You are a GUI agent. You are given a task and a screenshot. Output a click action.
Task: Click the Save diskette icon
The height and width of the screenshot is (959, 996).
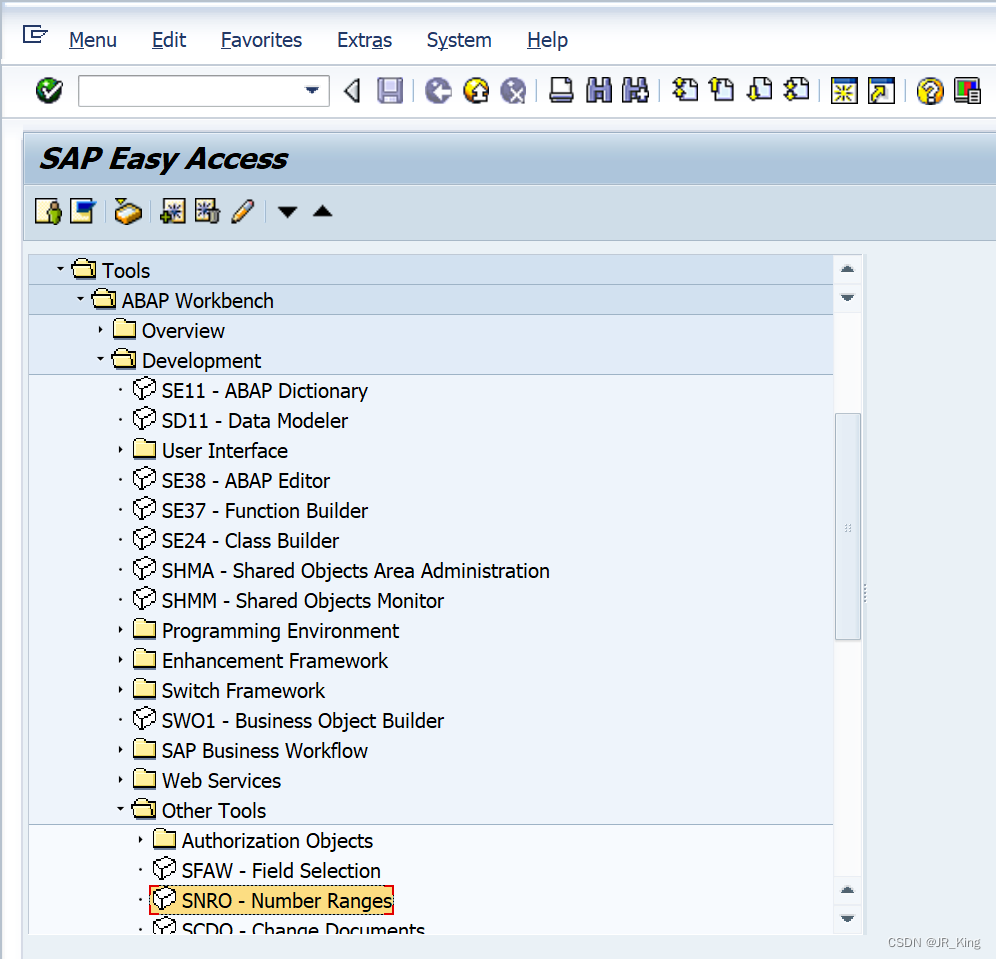point(390,91)
